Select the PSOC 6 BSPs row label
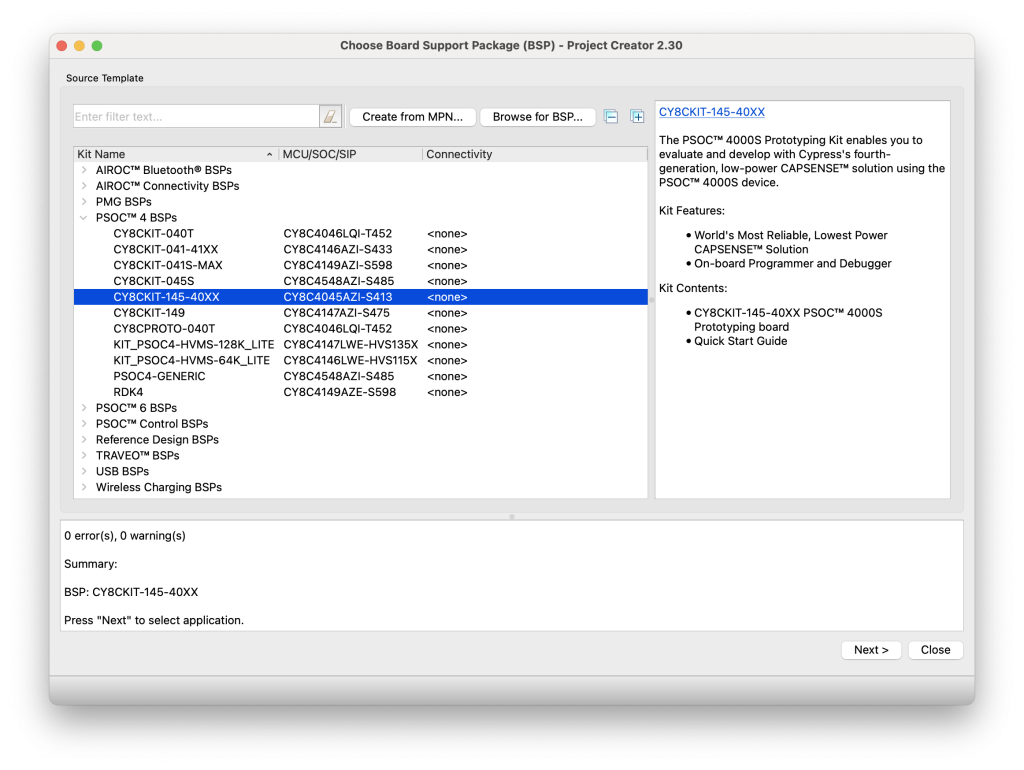1024x770 pixels. coord(136,408)
